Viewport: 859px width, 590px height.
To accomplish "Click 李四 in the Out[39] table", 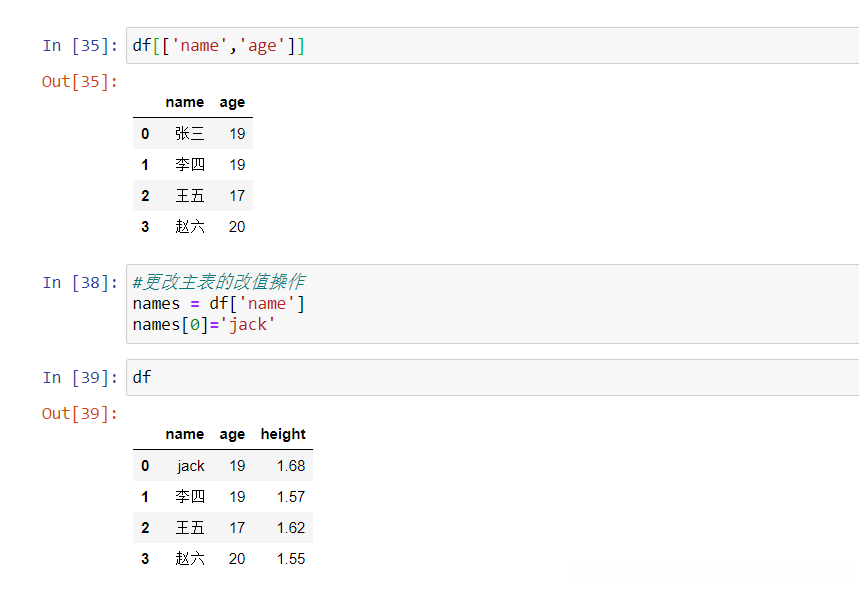I will point(190,497).
